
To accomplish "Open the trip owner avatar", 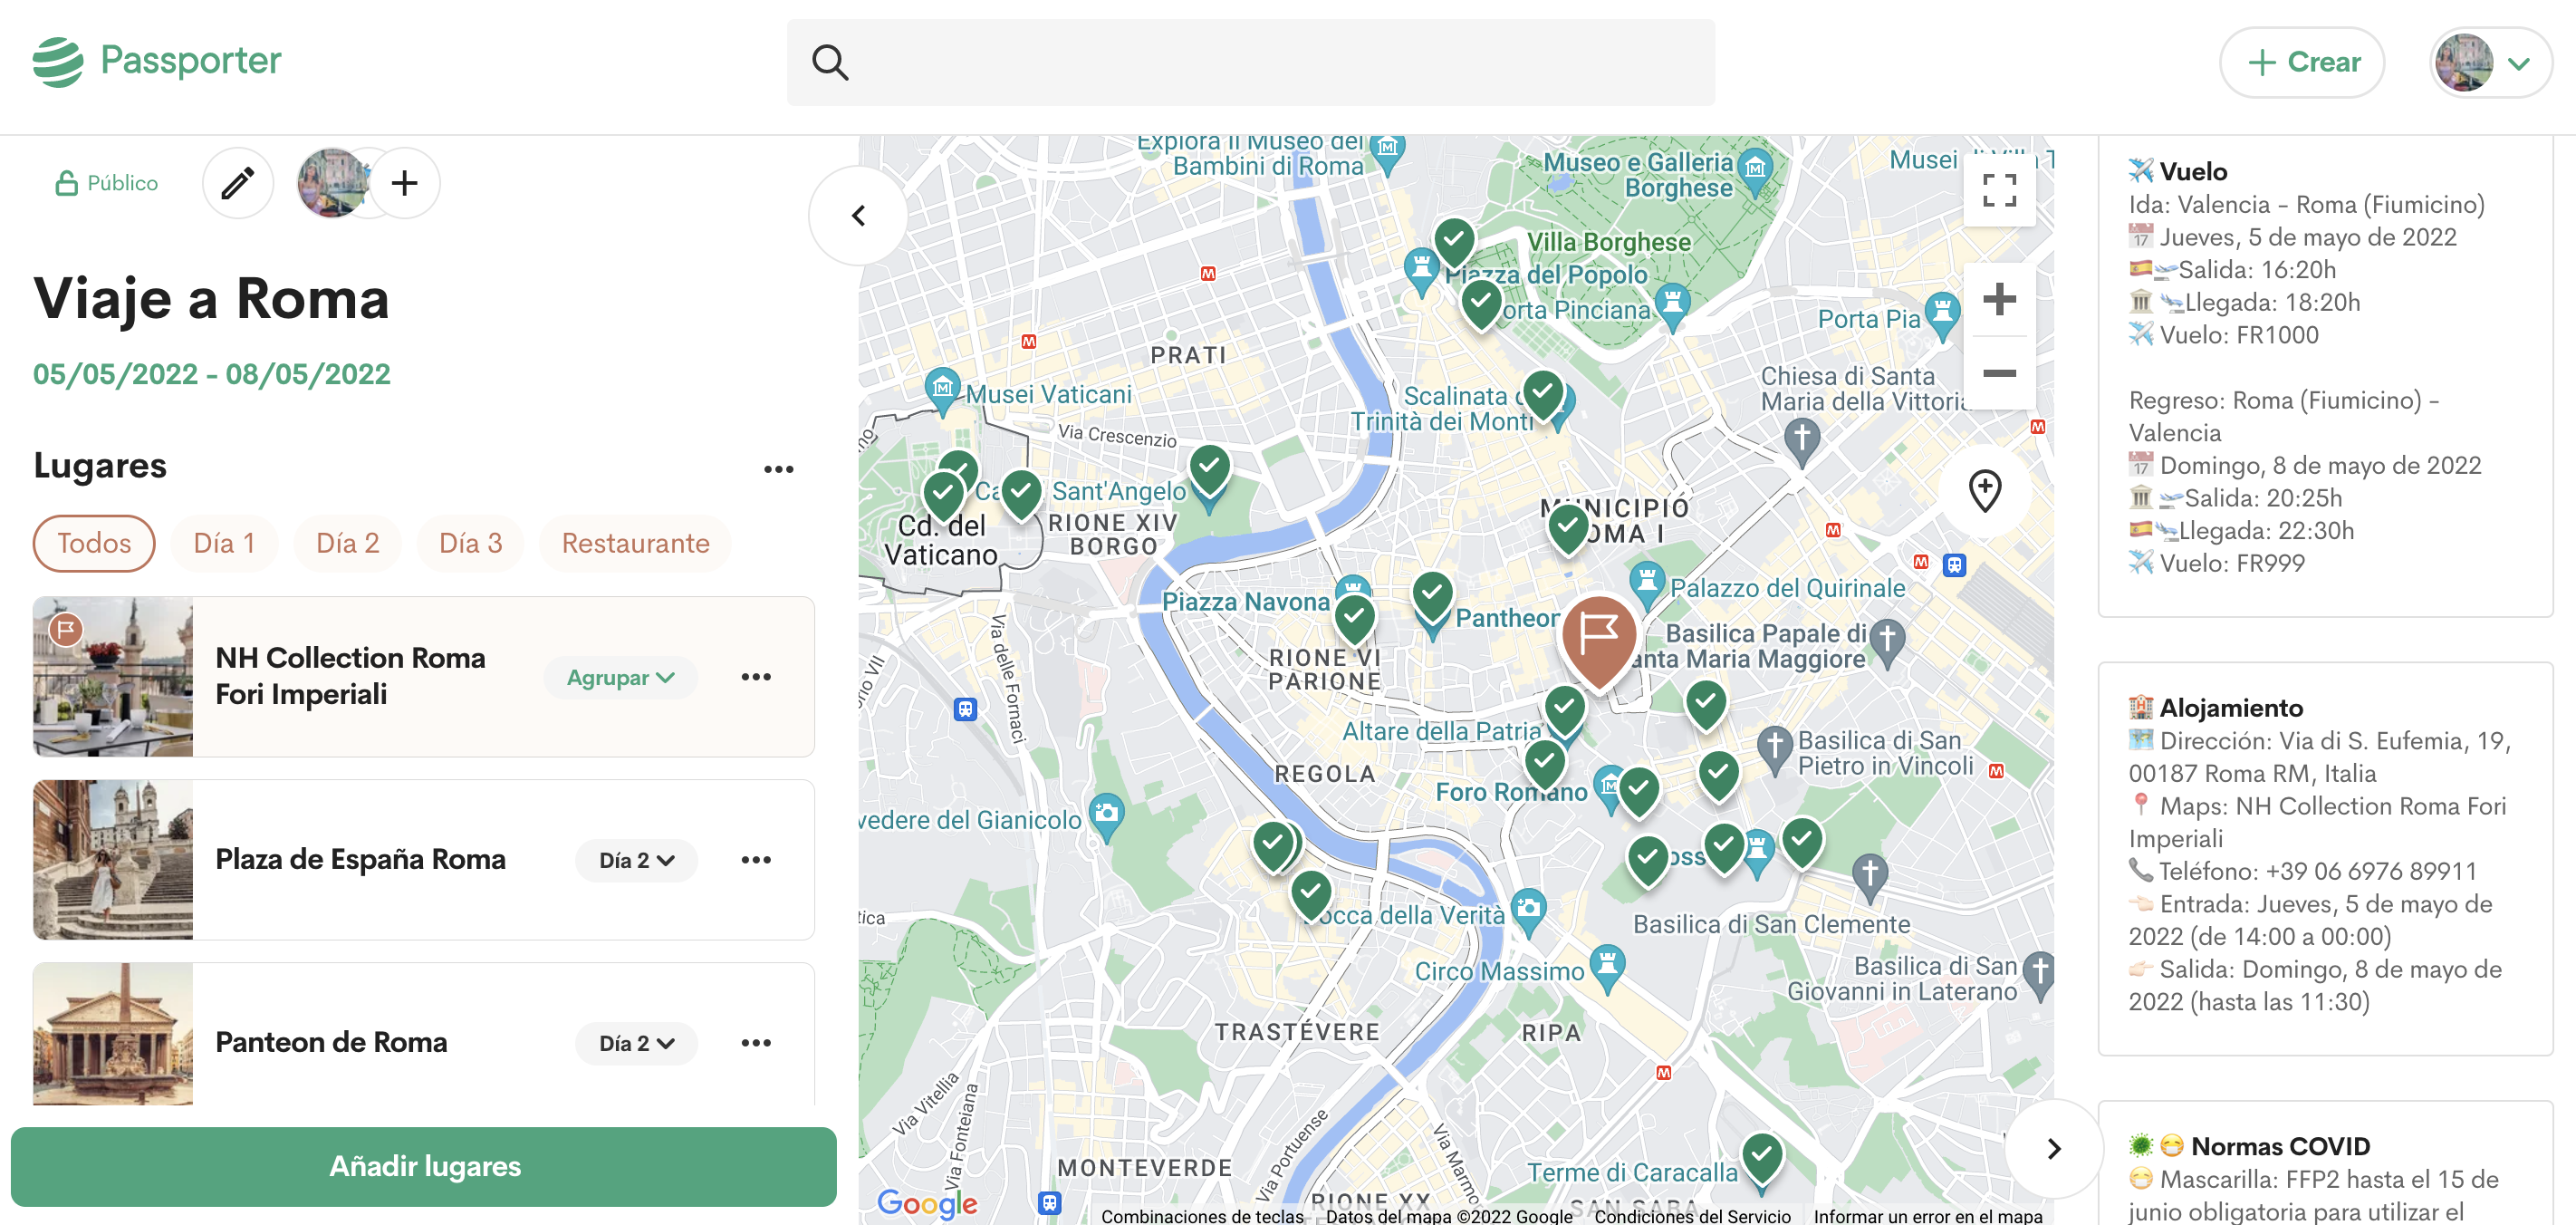I will pos(333,183).
